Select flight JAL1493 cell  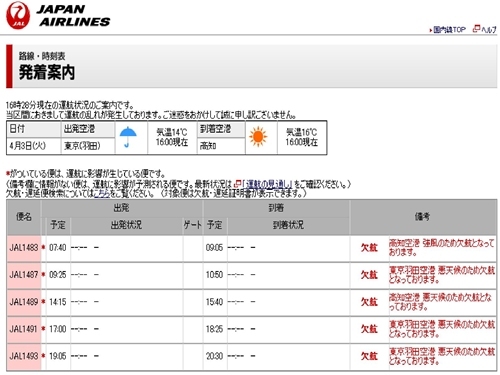coord(24,356)
